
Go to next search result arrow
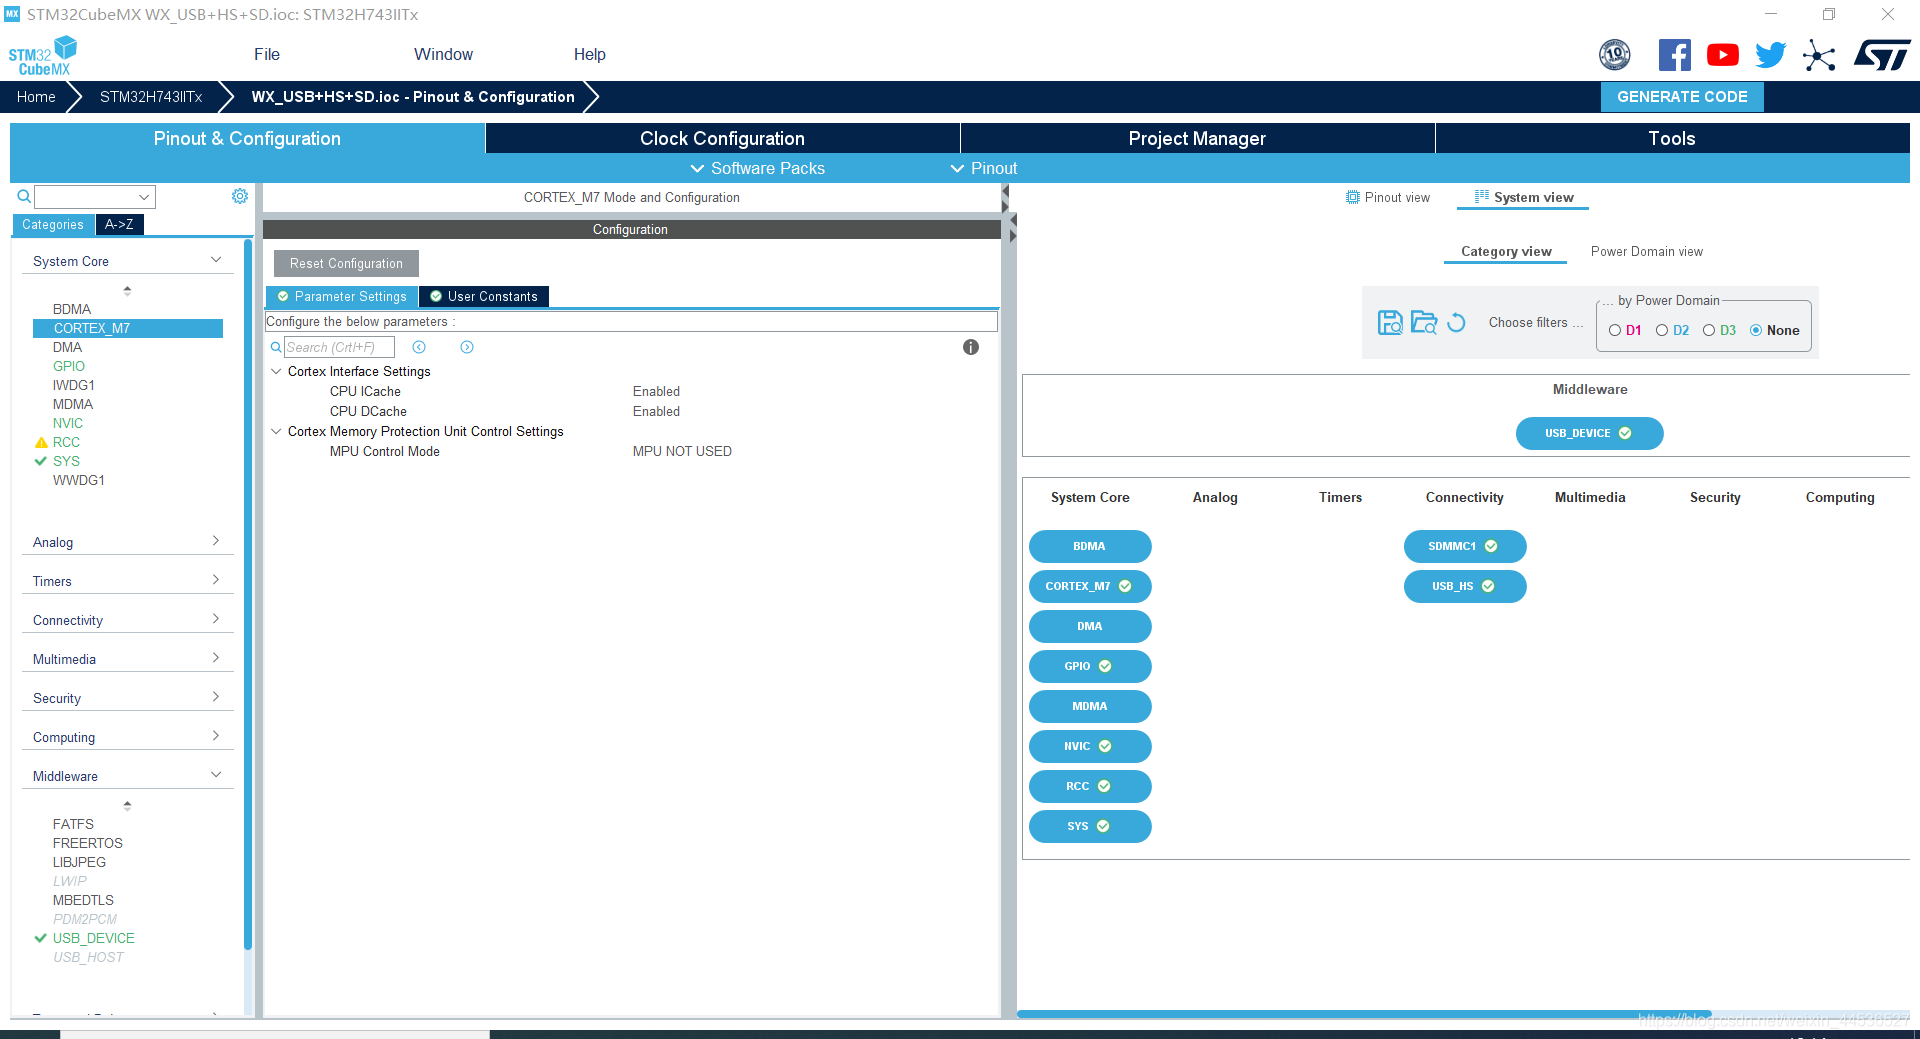[467, 347]
